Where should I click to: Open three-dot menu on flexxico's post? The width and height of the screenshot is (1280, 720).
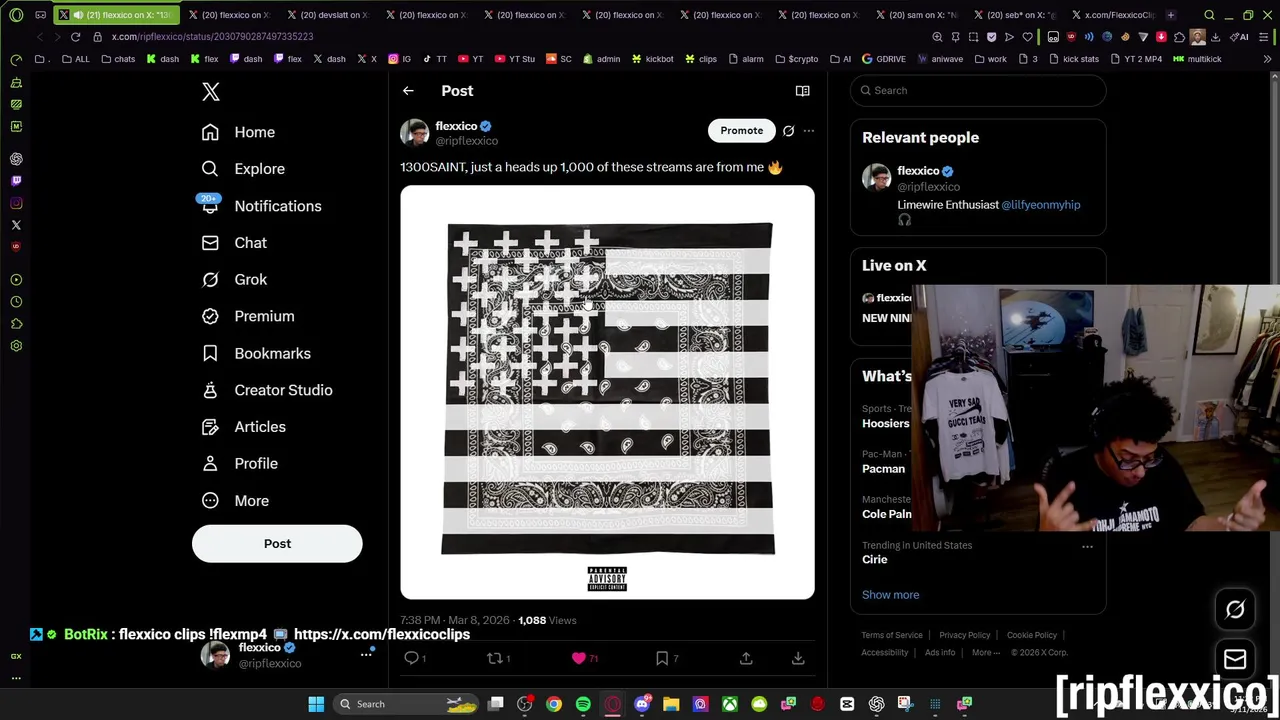point(809,131)
